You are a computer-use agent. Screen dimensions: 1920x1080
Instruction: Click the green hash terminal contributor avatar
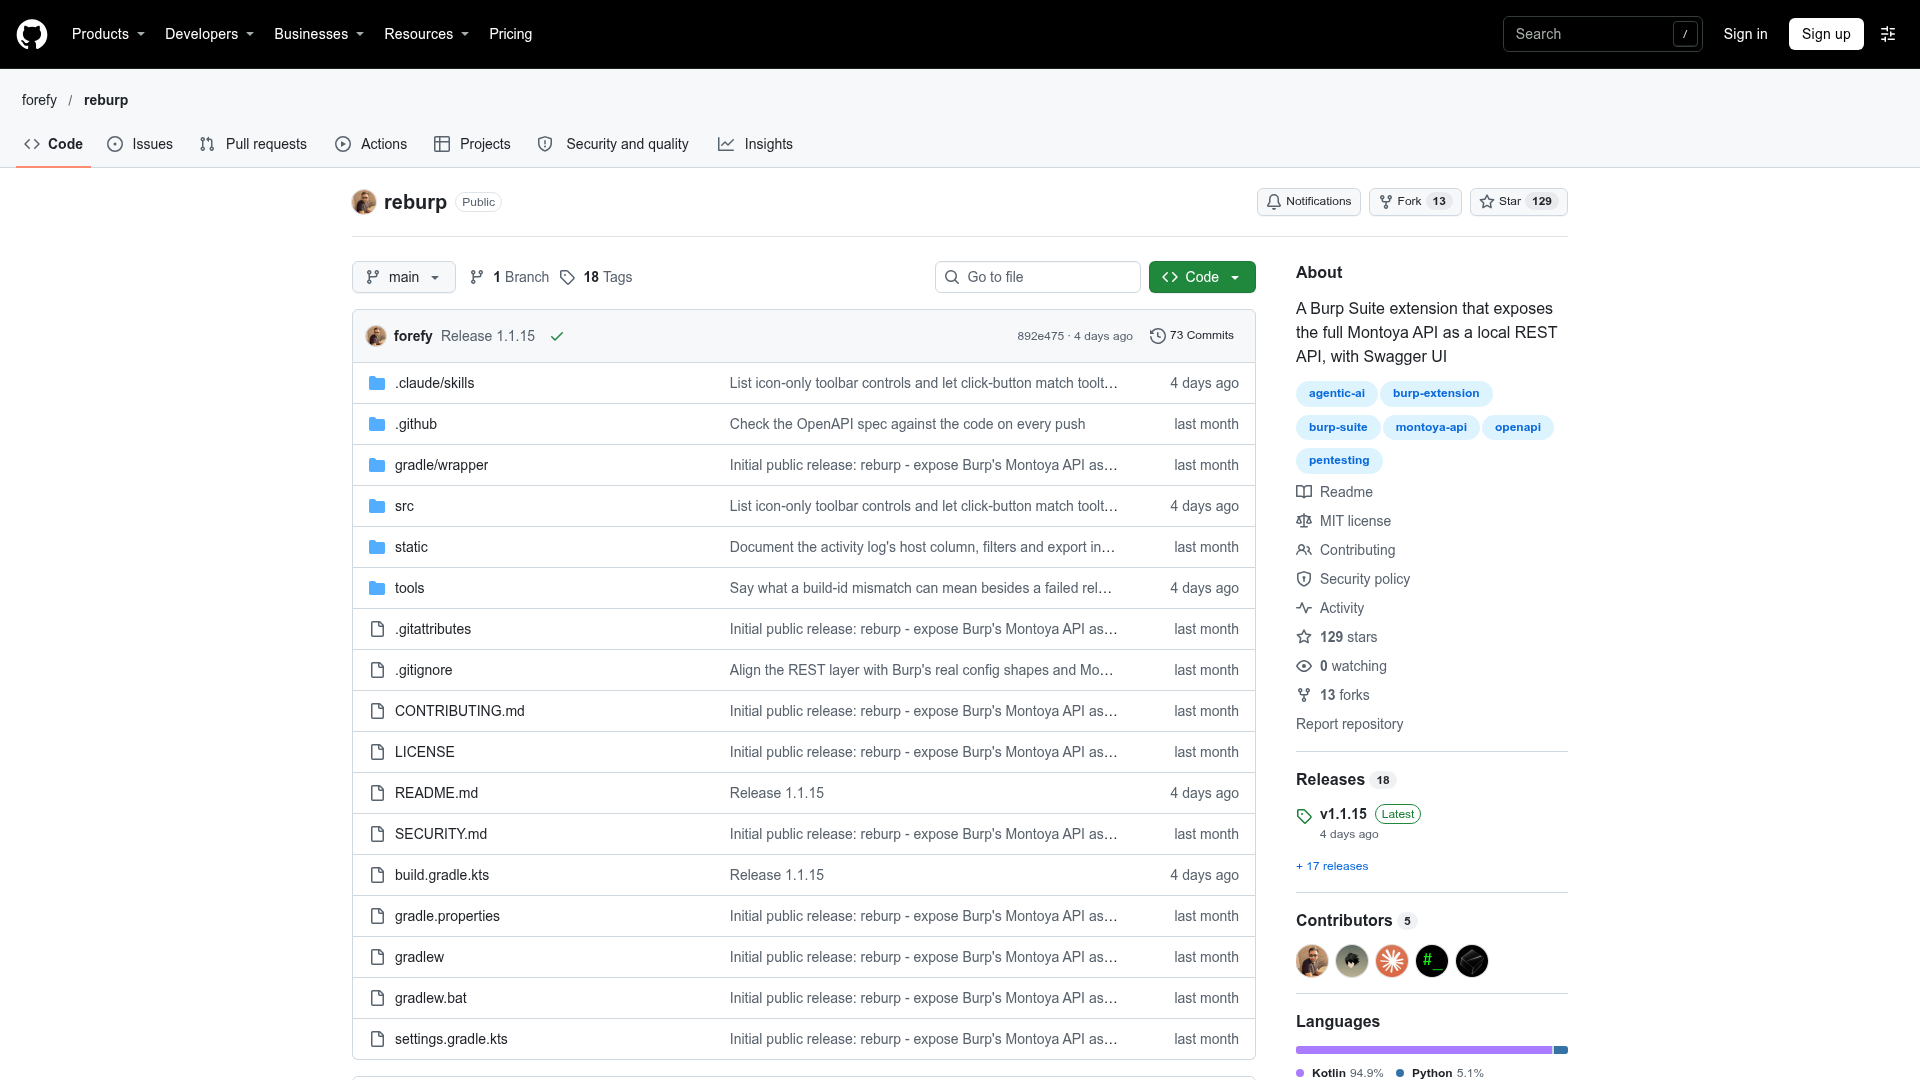point(1432,961)
